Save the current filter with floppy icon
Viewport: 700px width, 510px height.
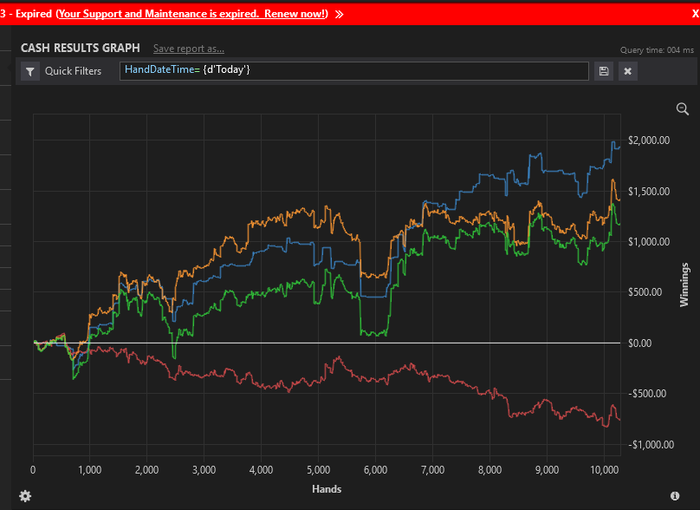pos(604,71)
